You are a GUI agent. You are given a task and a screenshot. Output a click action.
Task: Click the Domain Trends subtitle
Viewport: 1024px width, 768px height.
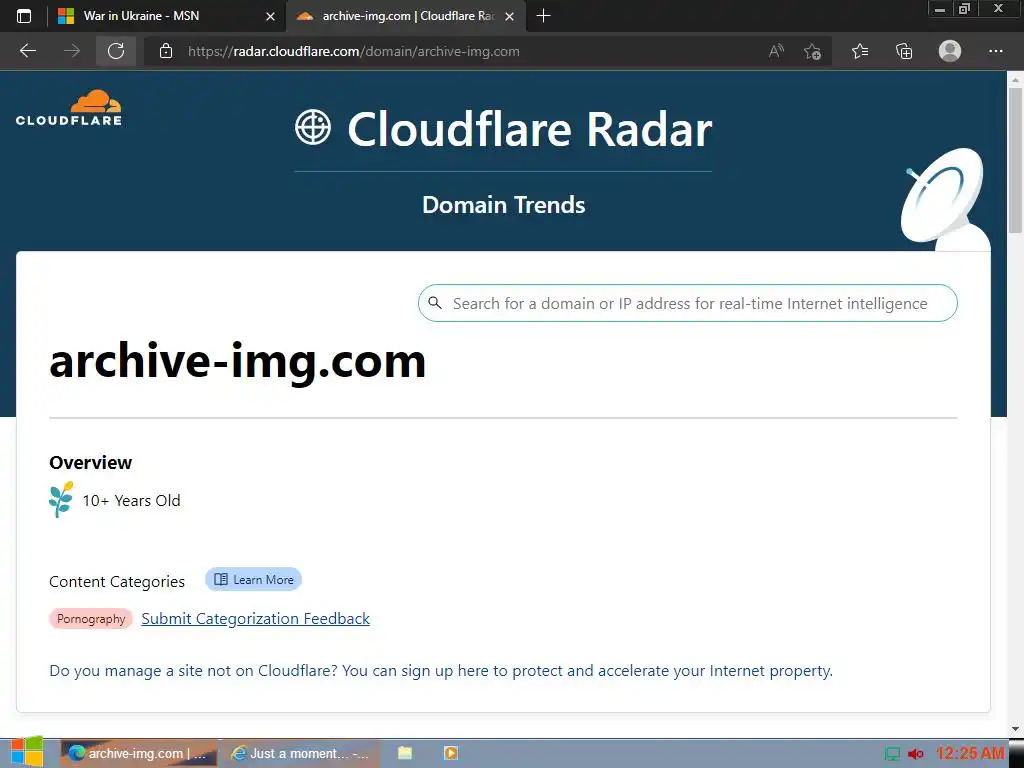[504, 205]
